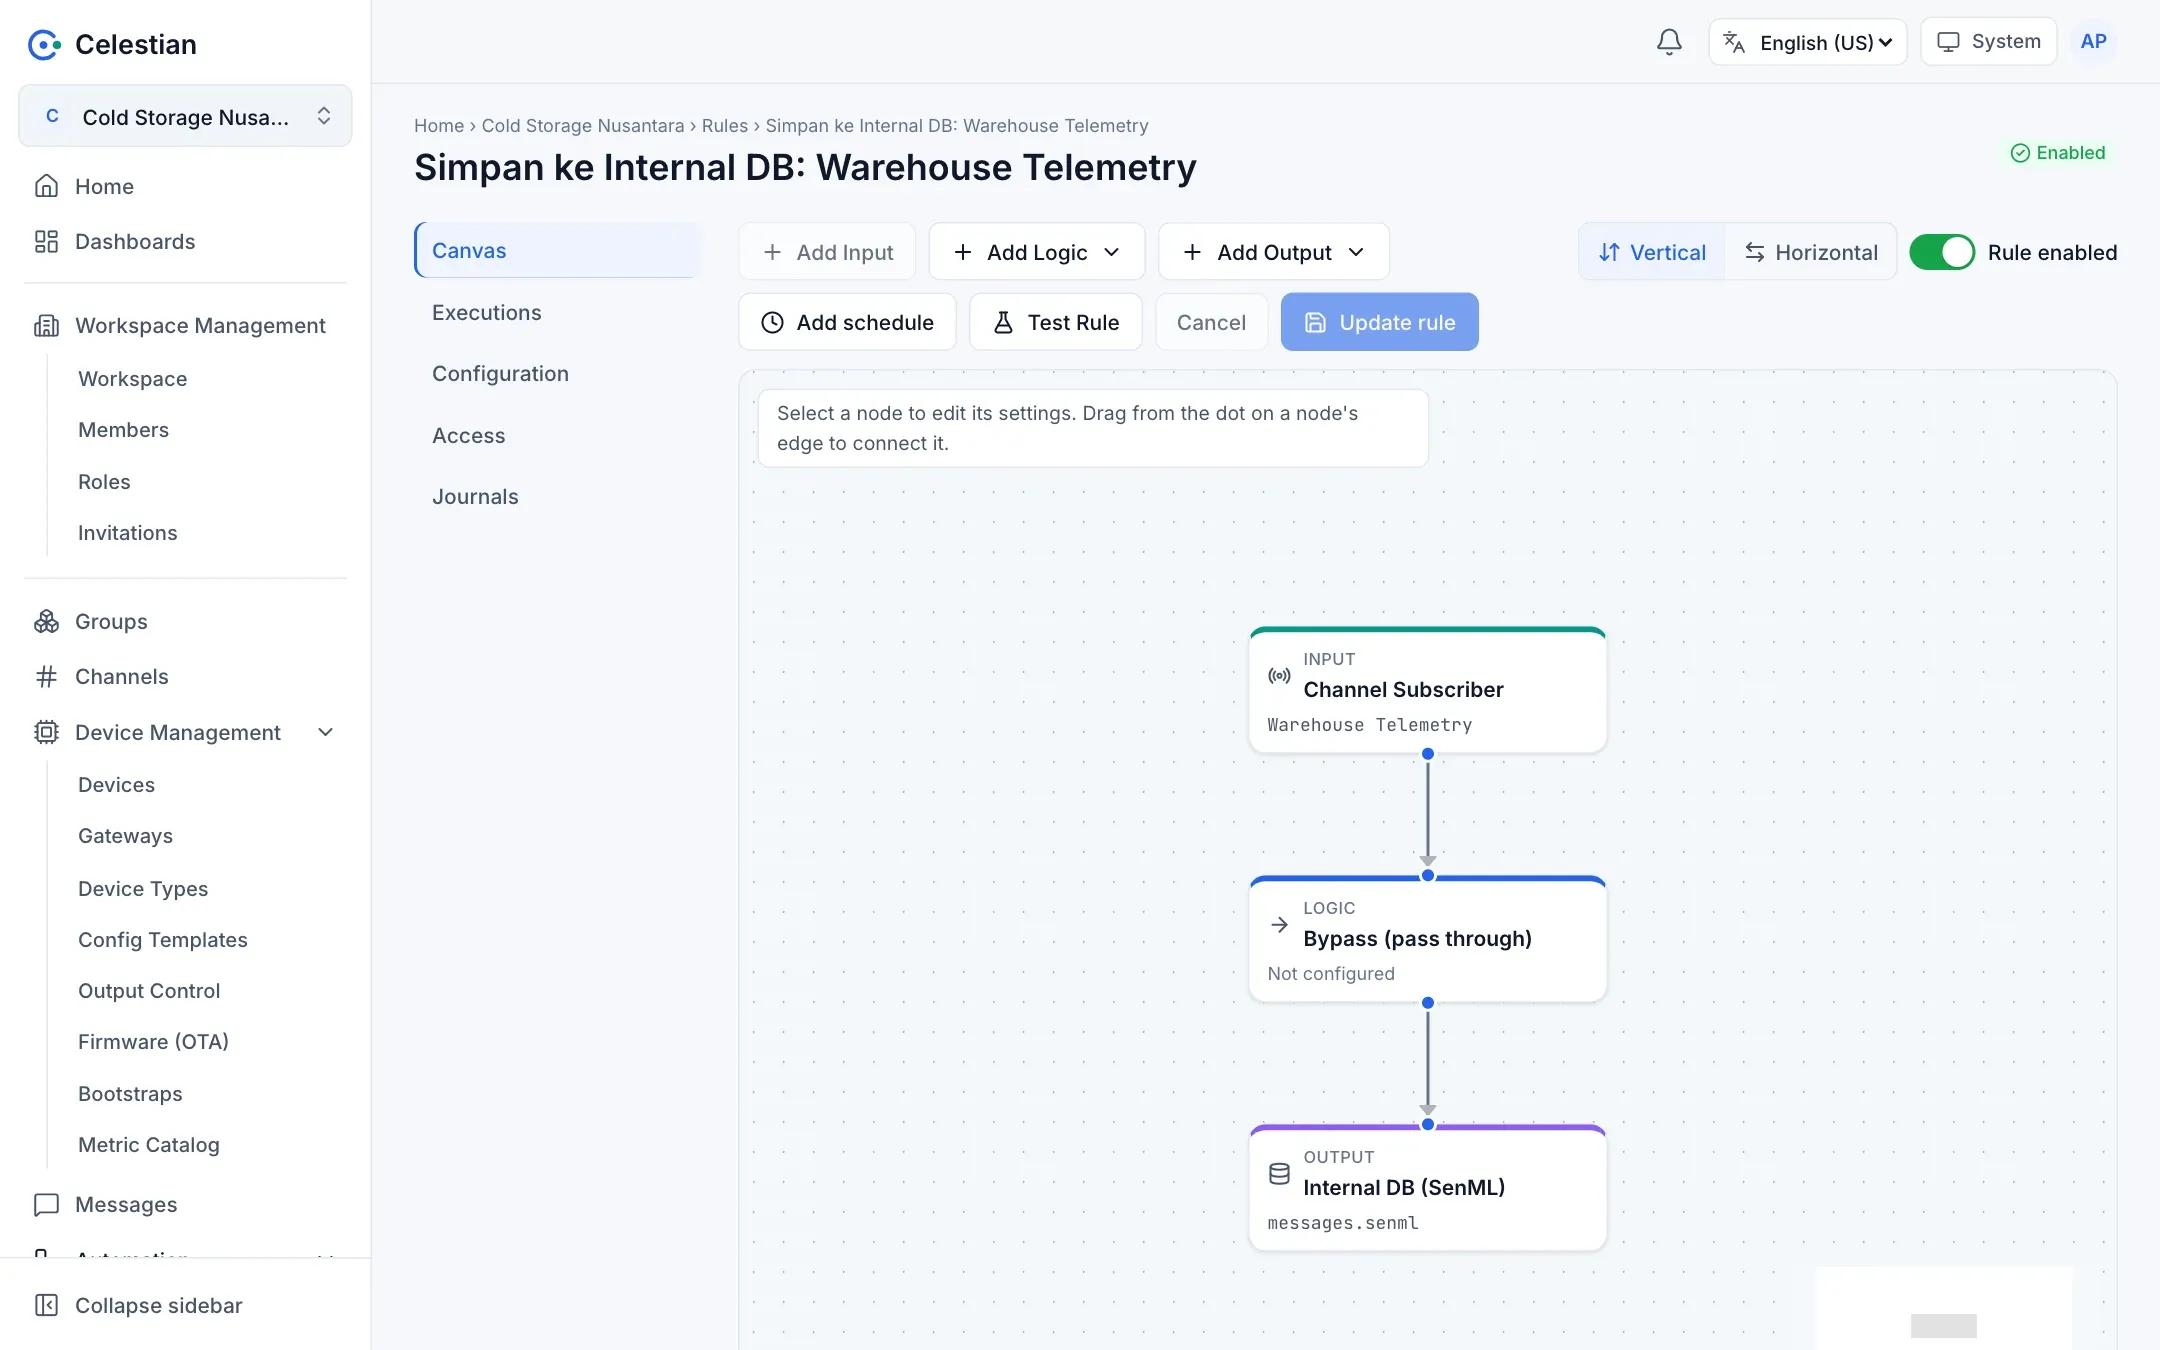Click the Dashboards grid icon

46,241
